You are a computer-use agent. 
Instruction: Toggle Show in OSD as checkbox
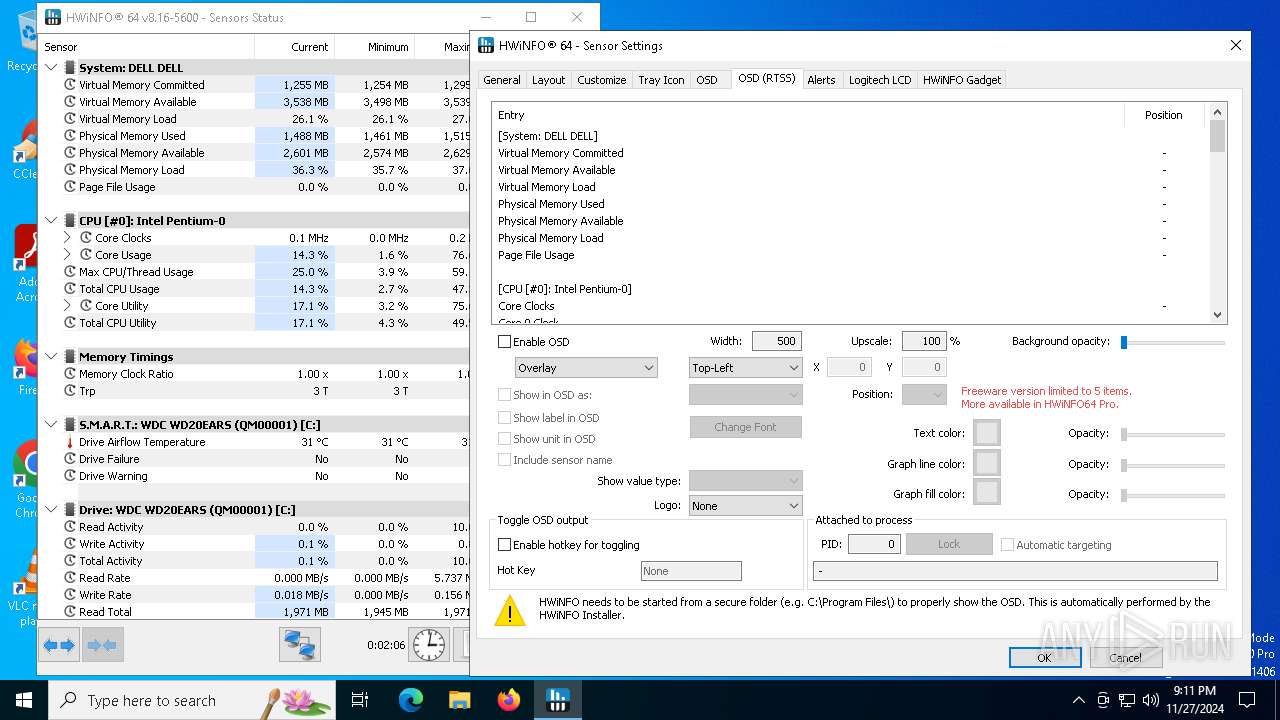point(505,395)
